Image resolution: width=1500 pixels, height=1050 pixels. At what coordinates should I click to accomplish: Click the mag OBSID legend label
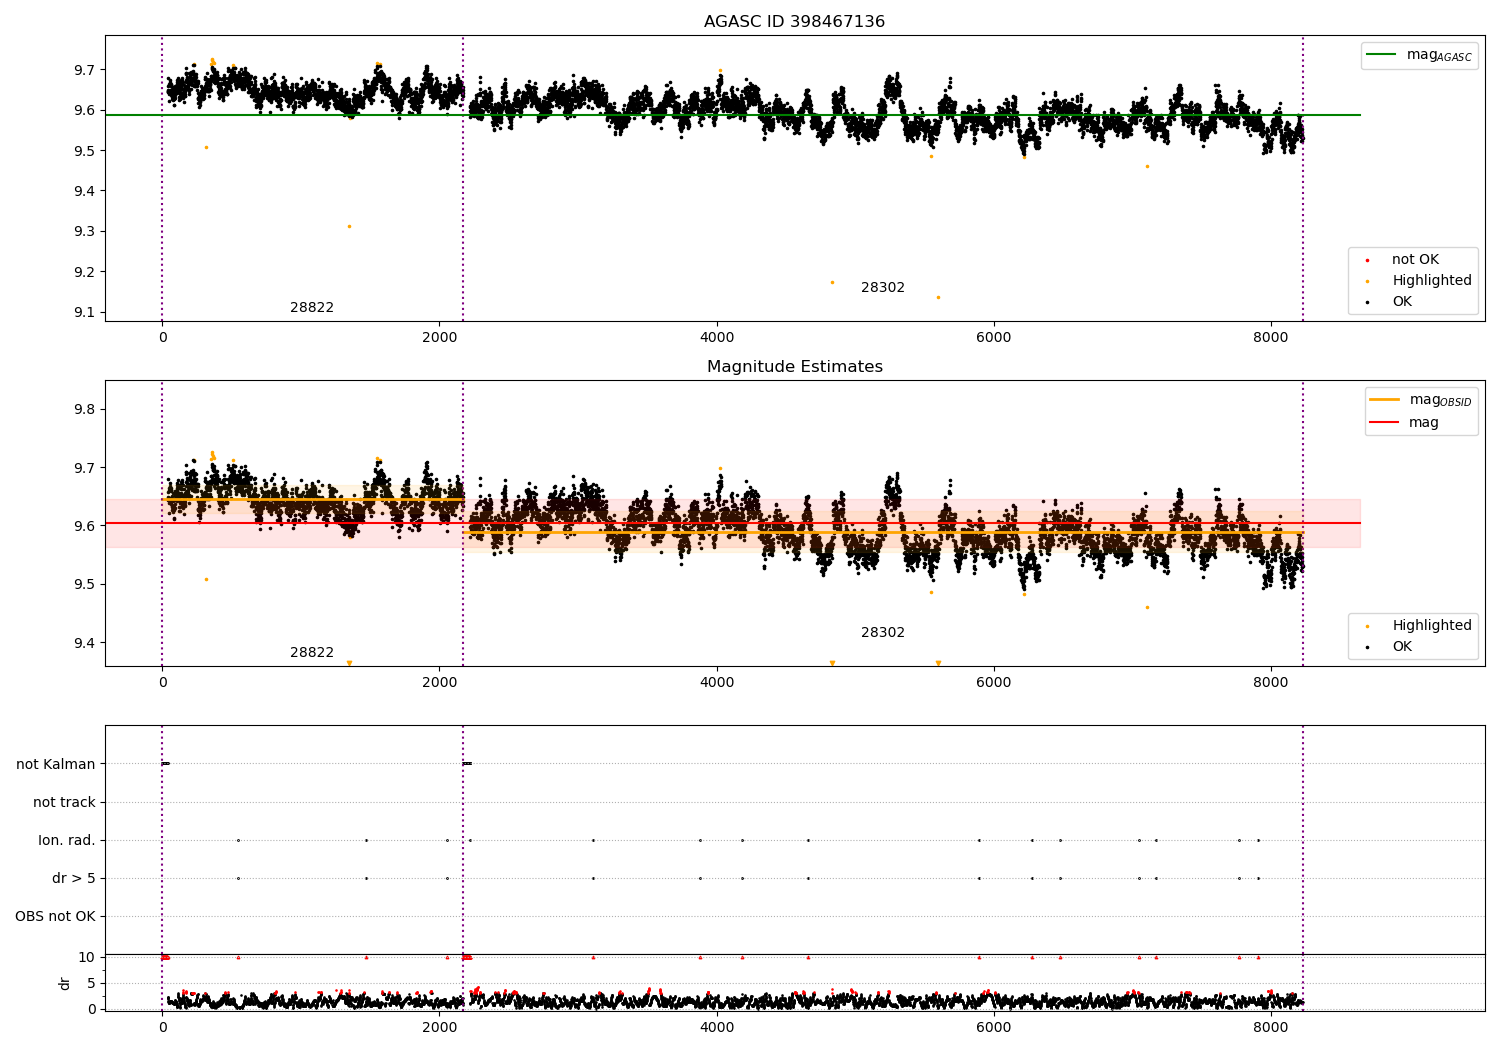coord(1440,400)
